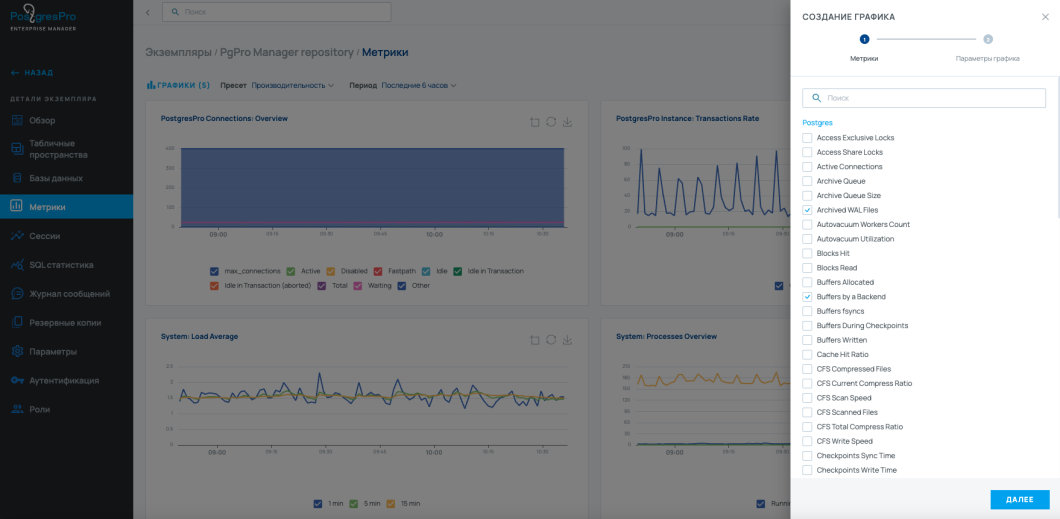Click the Резервные копии icon
Viewport: 1060px width, 519px height.
[x=18, y=322]
